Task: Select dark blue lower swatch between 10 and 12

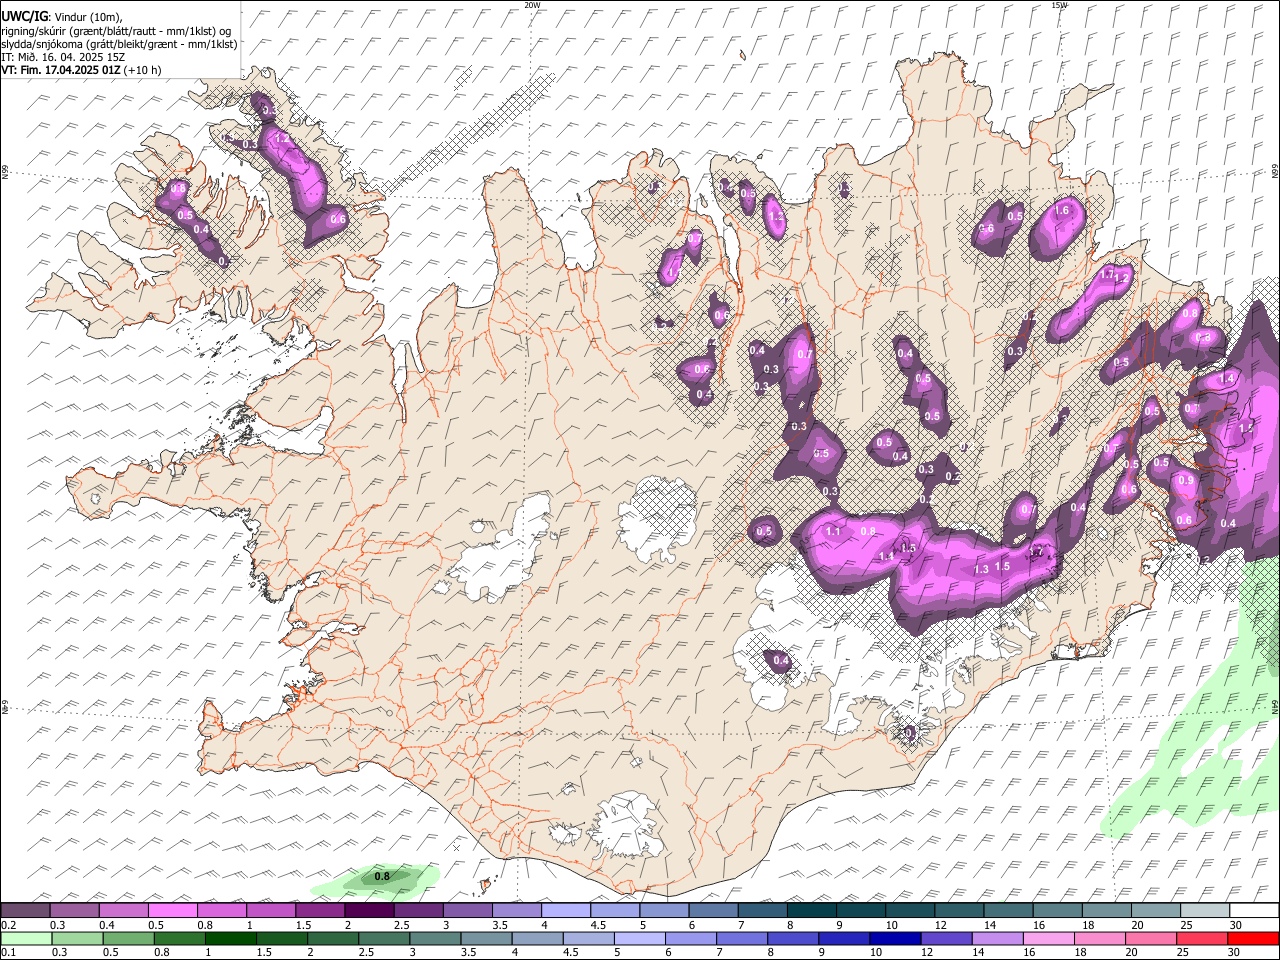Action: [895, 938]
